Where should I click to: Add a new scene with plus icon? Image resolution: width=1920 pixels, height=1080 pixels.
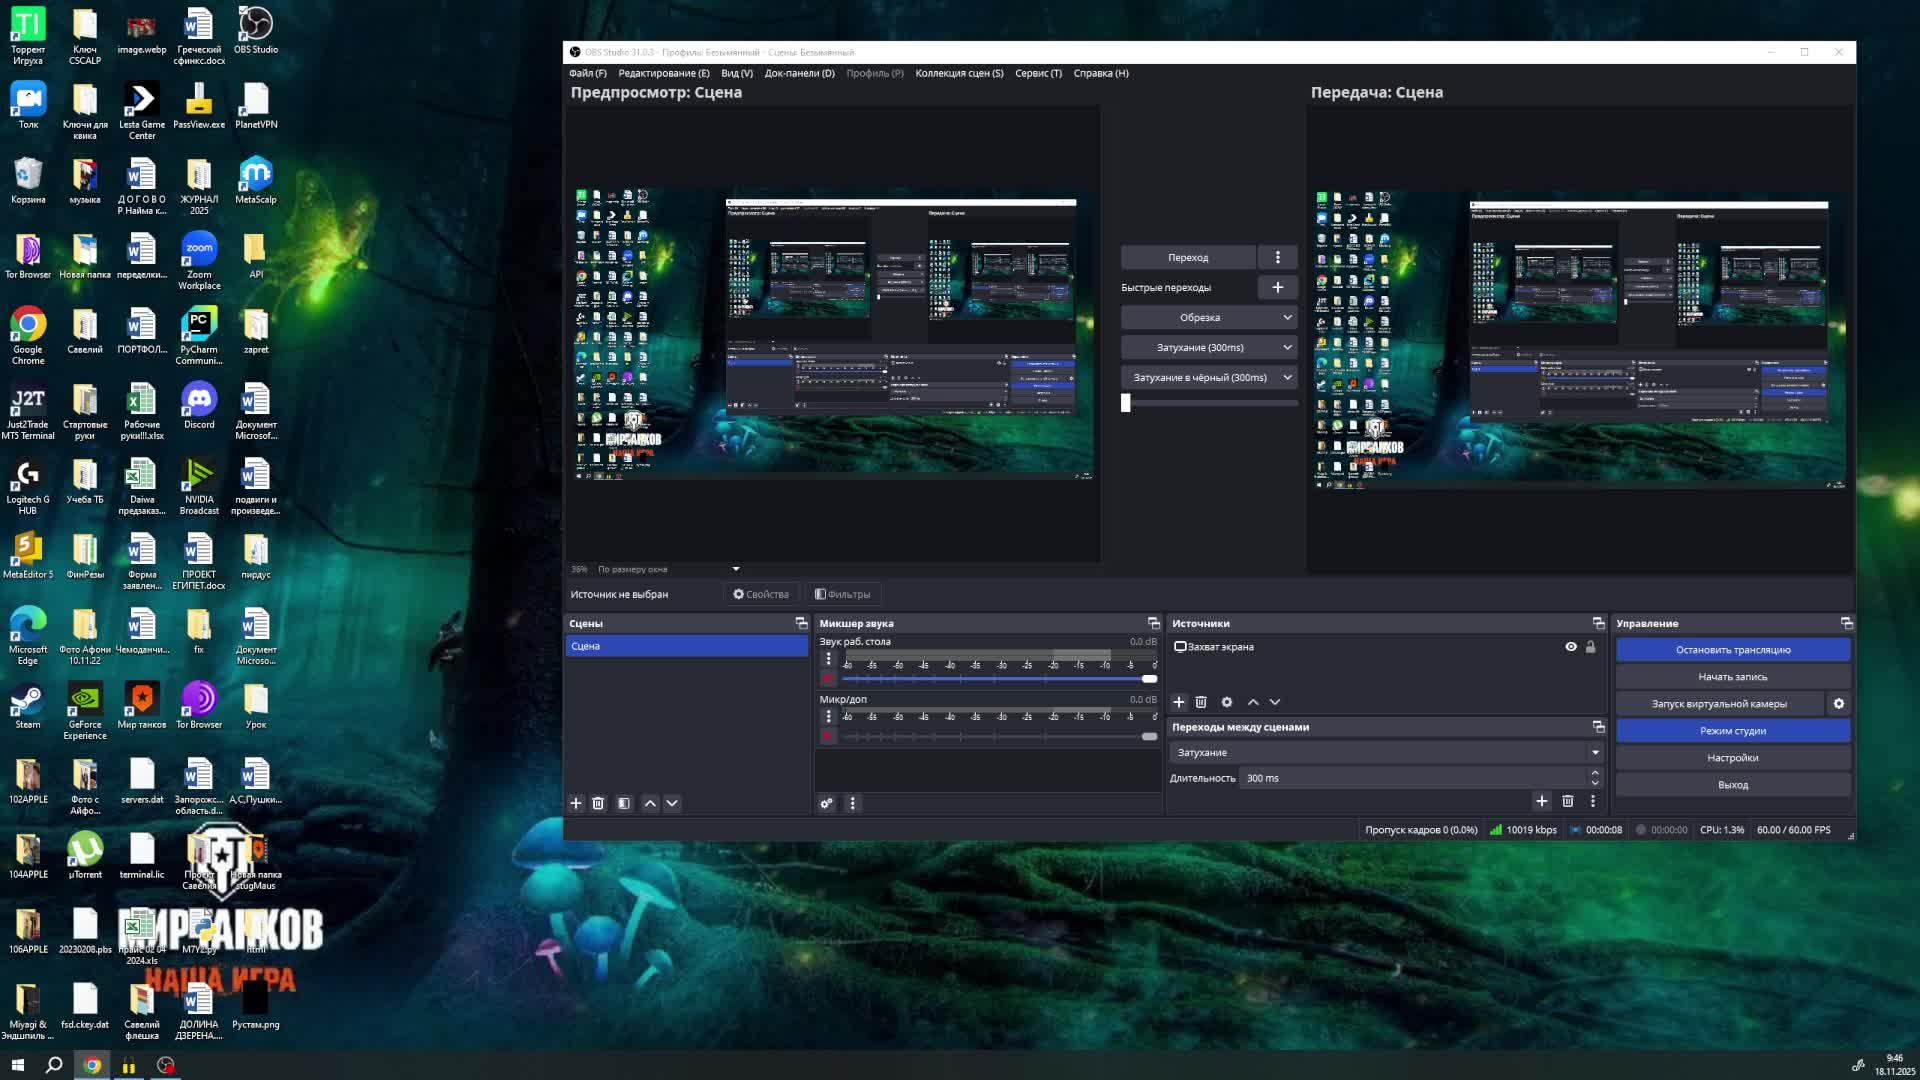point(576,803)
